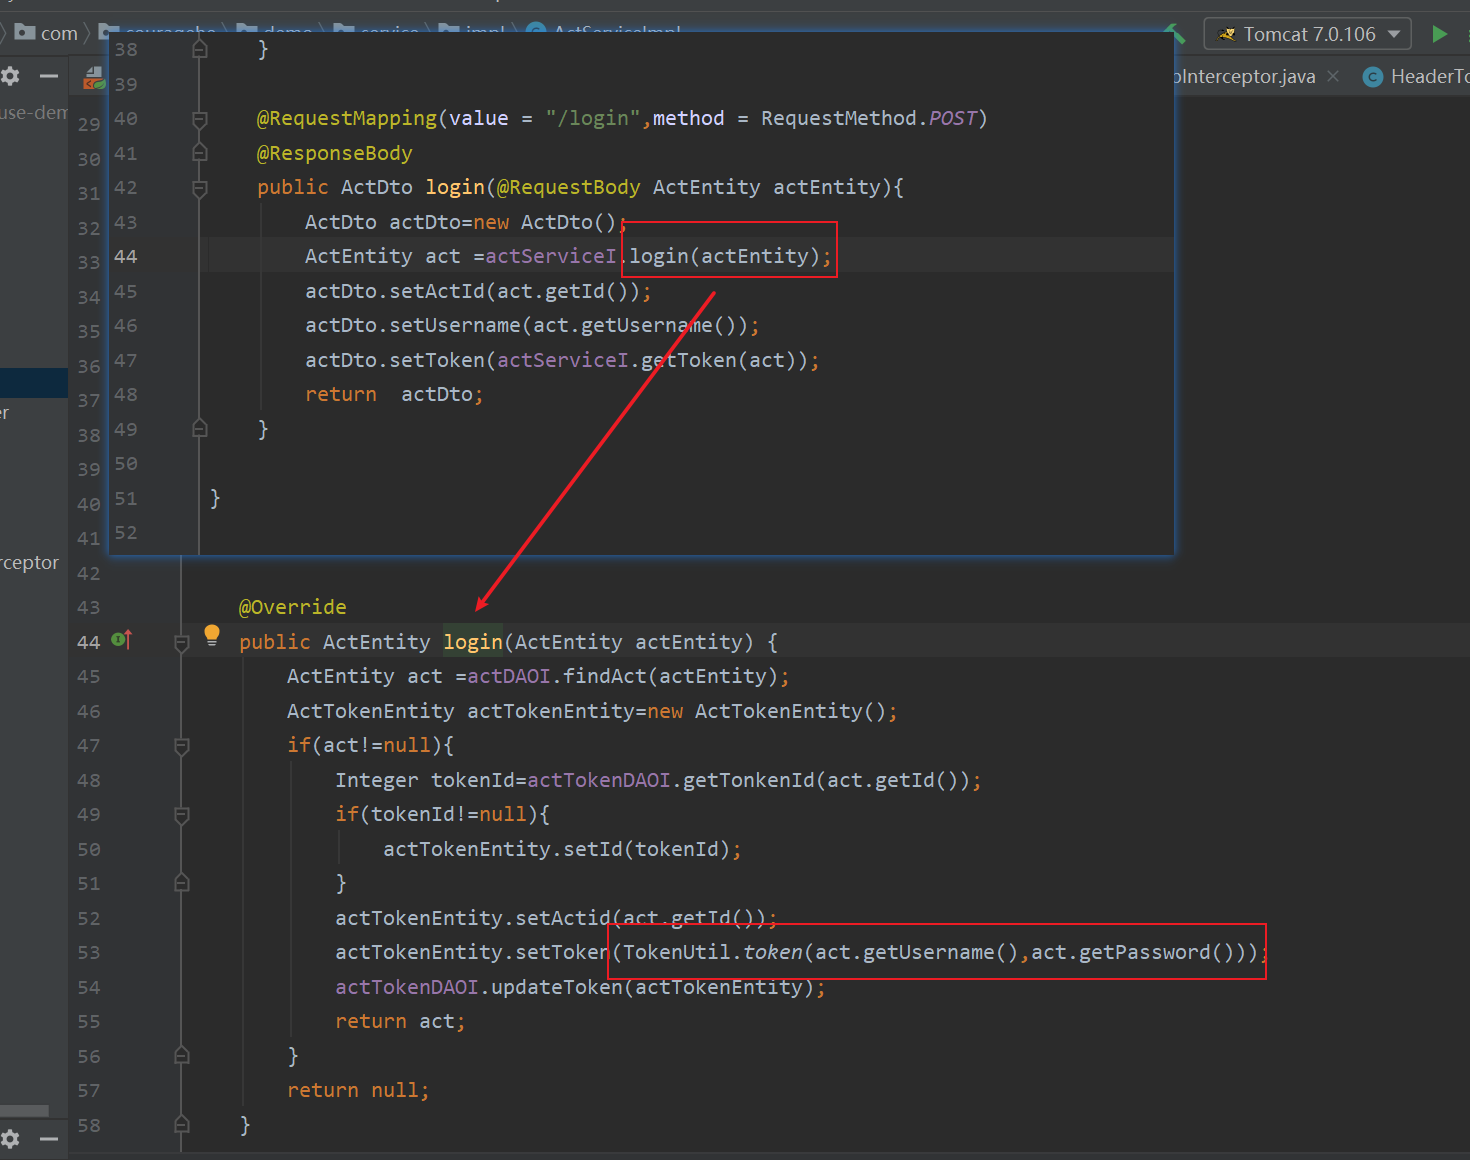Click fold end marker at line 51
Image resolution: width=1470 pixels, height=1160 pixels.
pos(182,883)
